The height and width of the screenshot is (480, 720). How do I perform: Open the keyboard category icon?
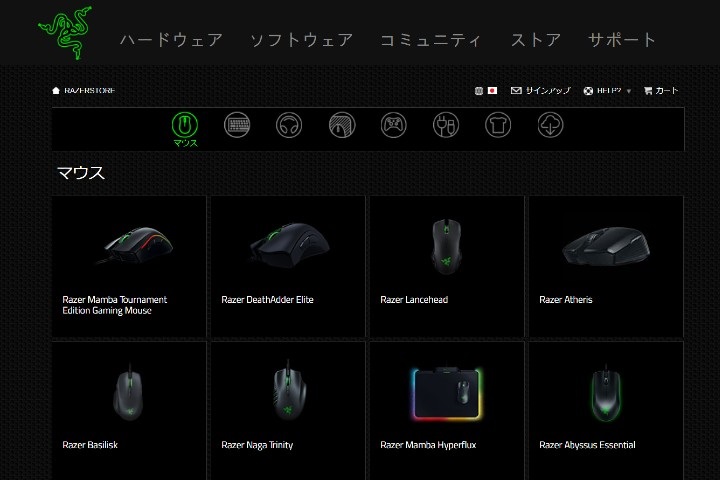(237, 124)
